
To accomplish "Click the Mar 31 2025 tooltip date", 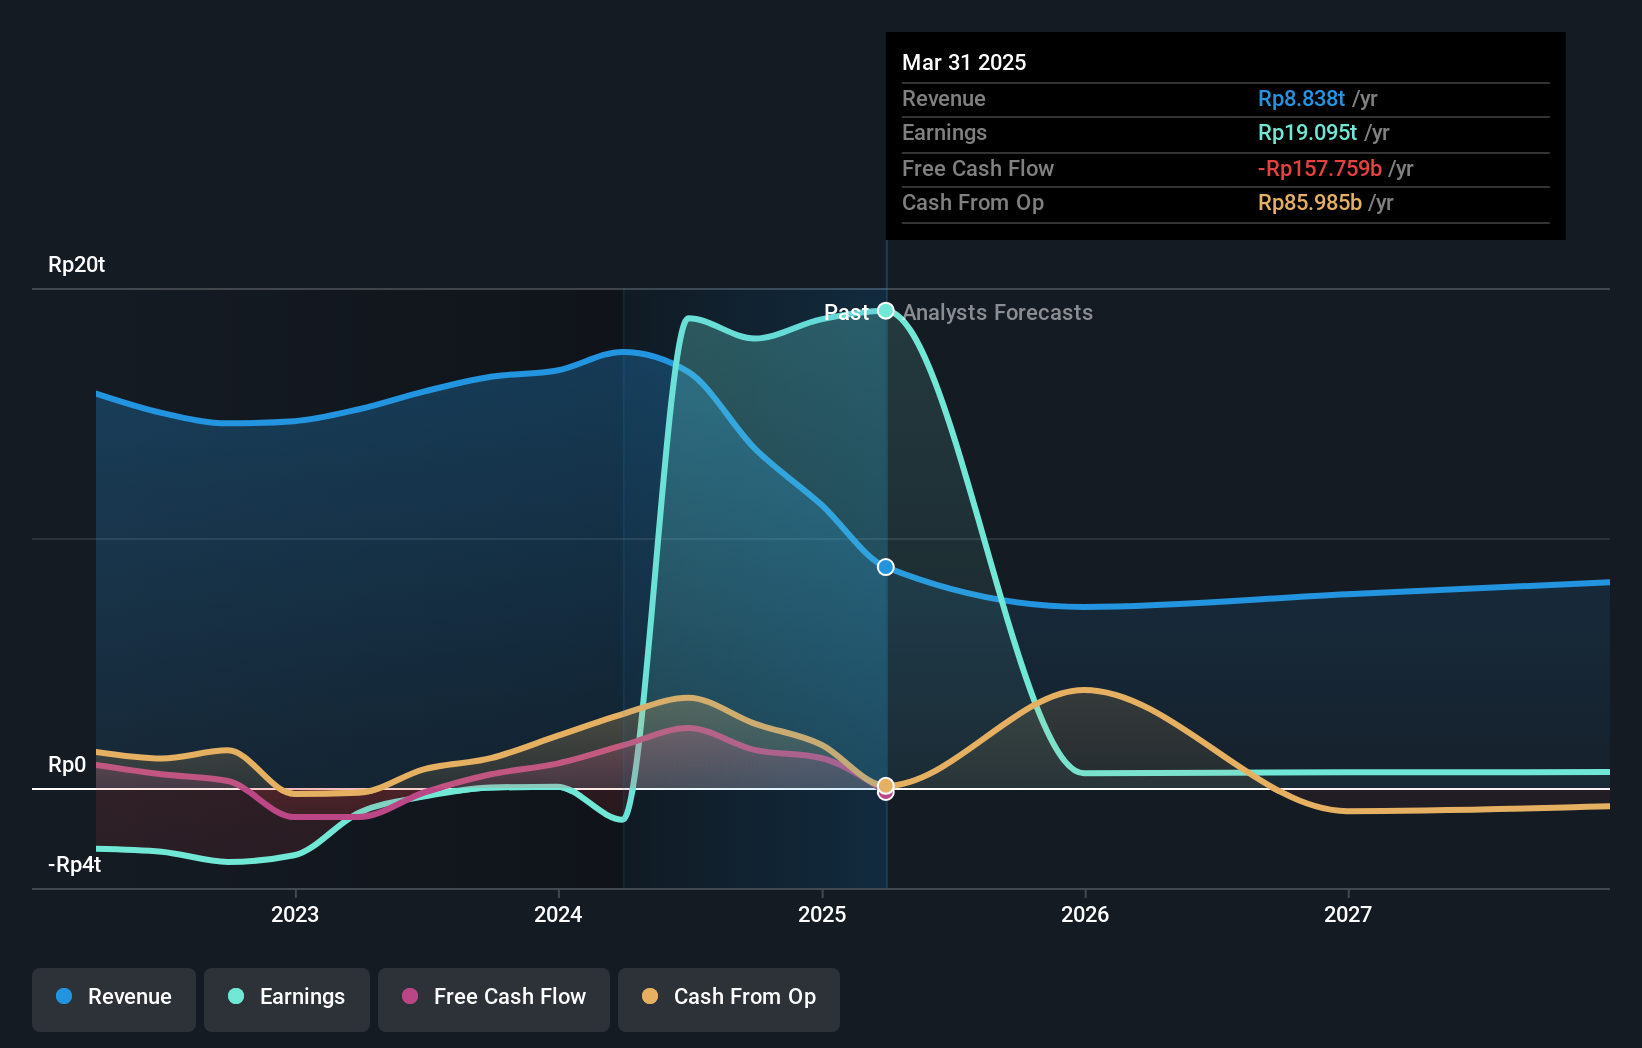I will pos(964,62).
